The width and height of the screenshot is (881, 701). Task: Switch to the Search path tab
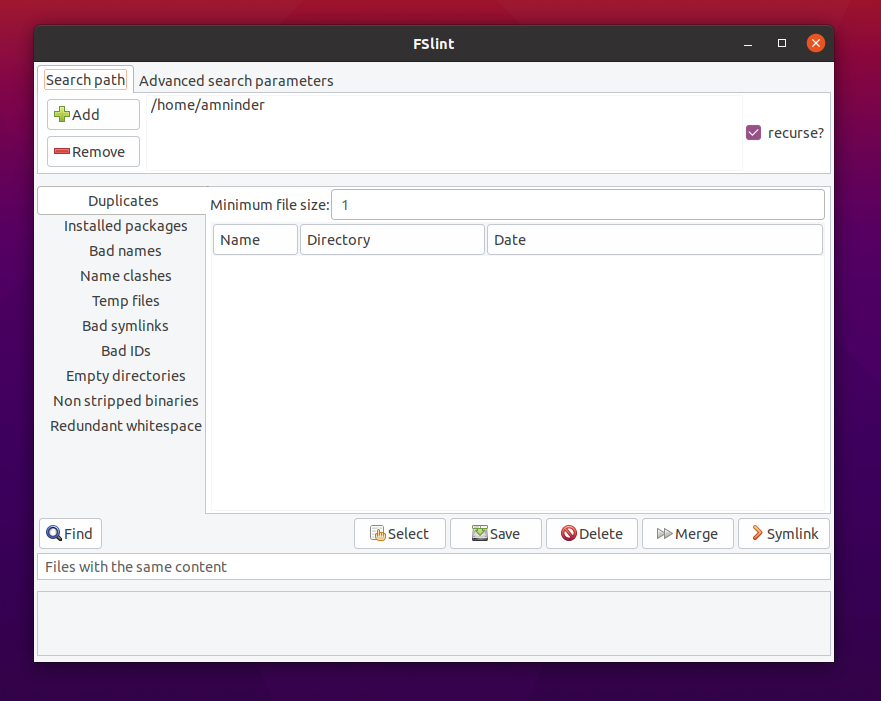tap(85, 80)
